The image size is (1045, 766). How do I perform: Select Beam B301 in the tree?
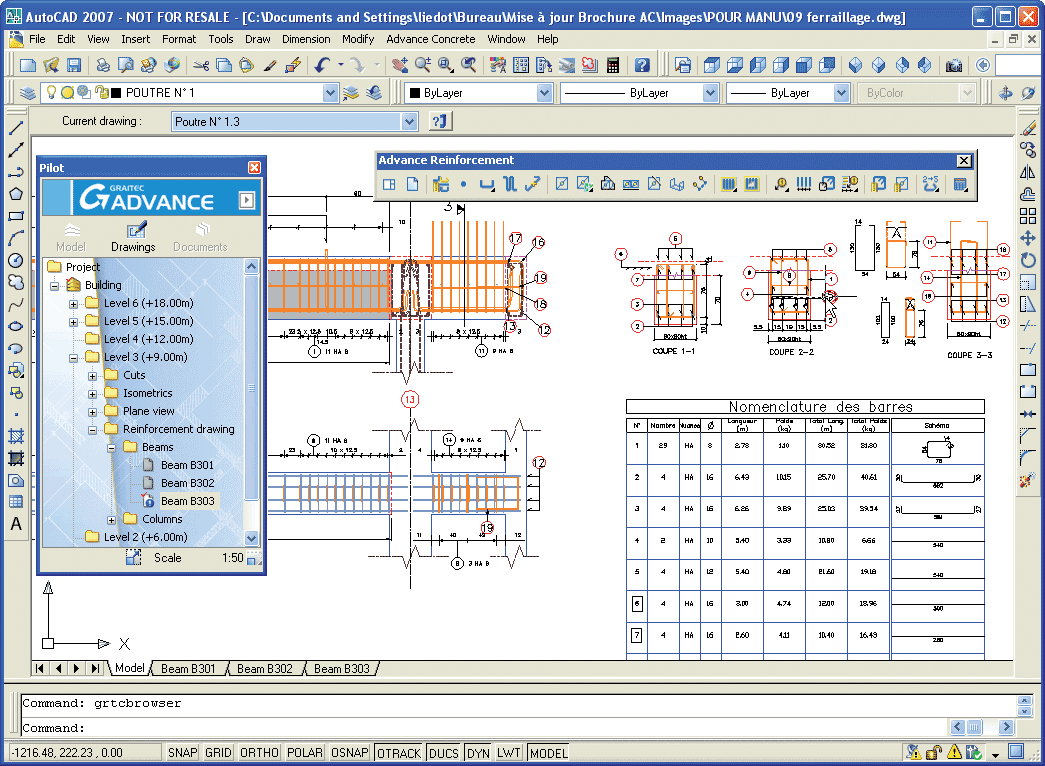[187, 465]
